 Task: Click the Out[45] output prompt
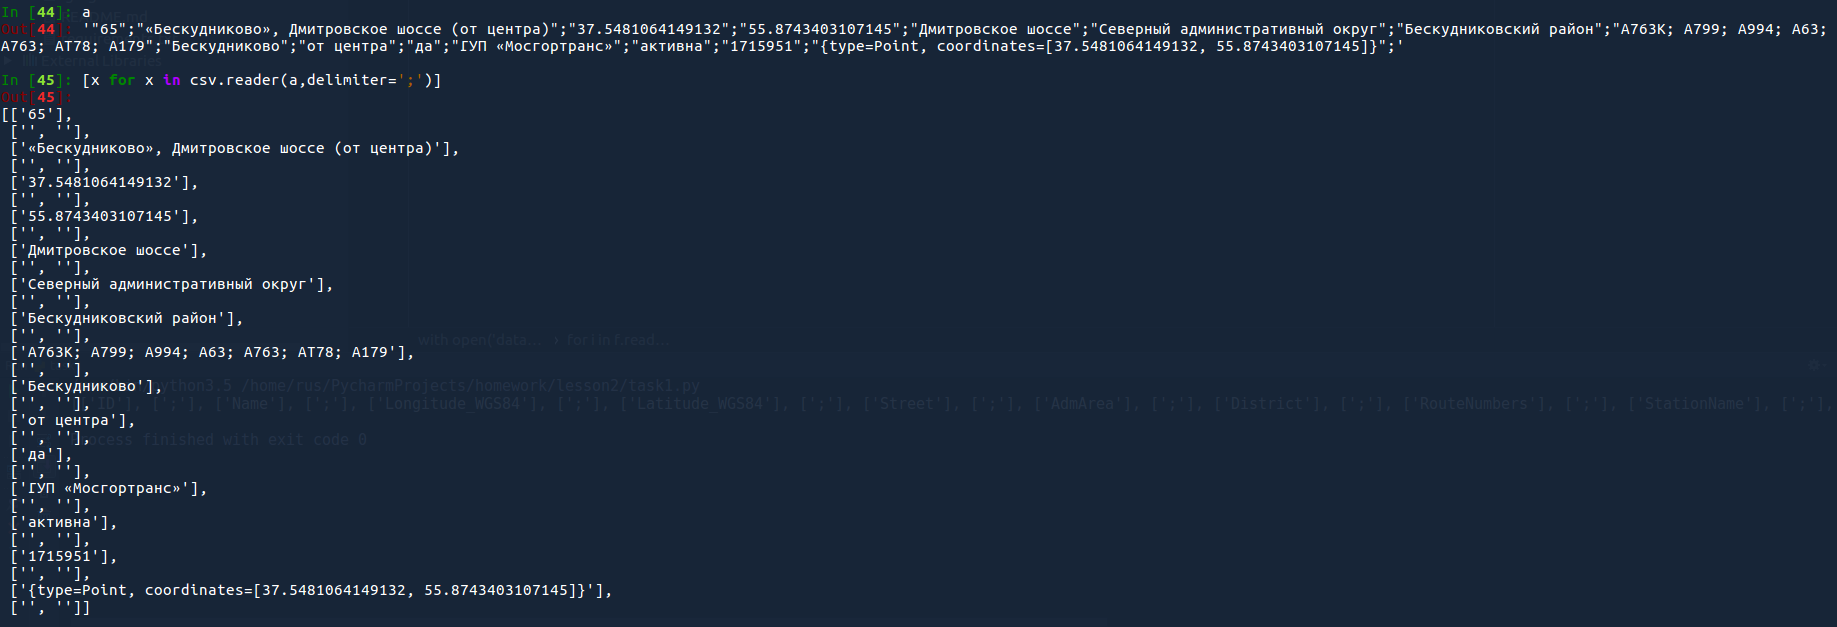coord(29,97)
